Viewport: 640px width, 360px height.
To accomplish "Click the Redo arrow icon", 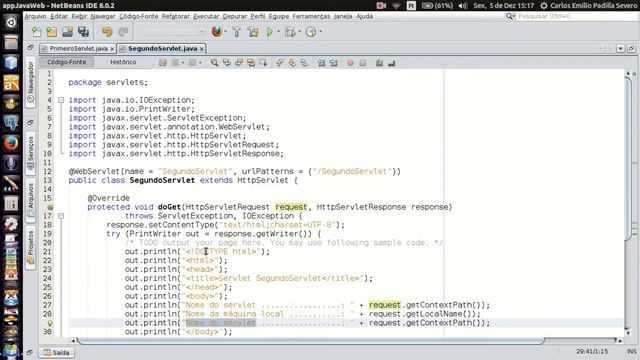I will (x=123, y=32).
